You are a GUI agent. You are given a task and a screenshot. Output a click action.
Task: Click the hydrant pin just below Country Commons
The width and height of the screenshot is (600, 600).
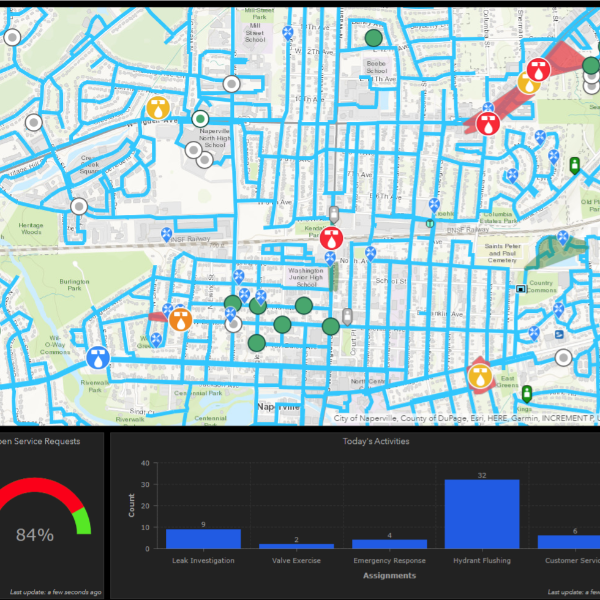(558, 310)
